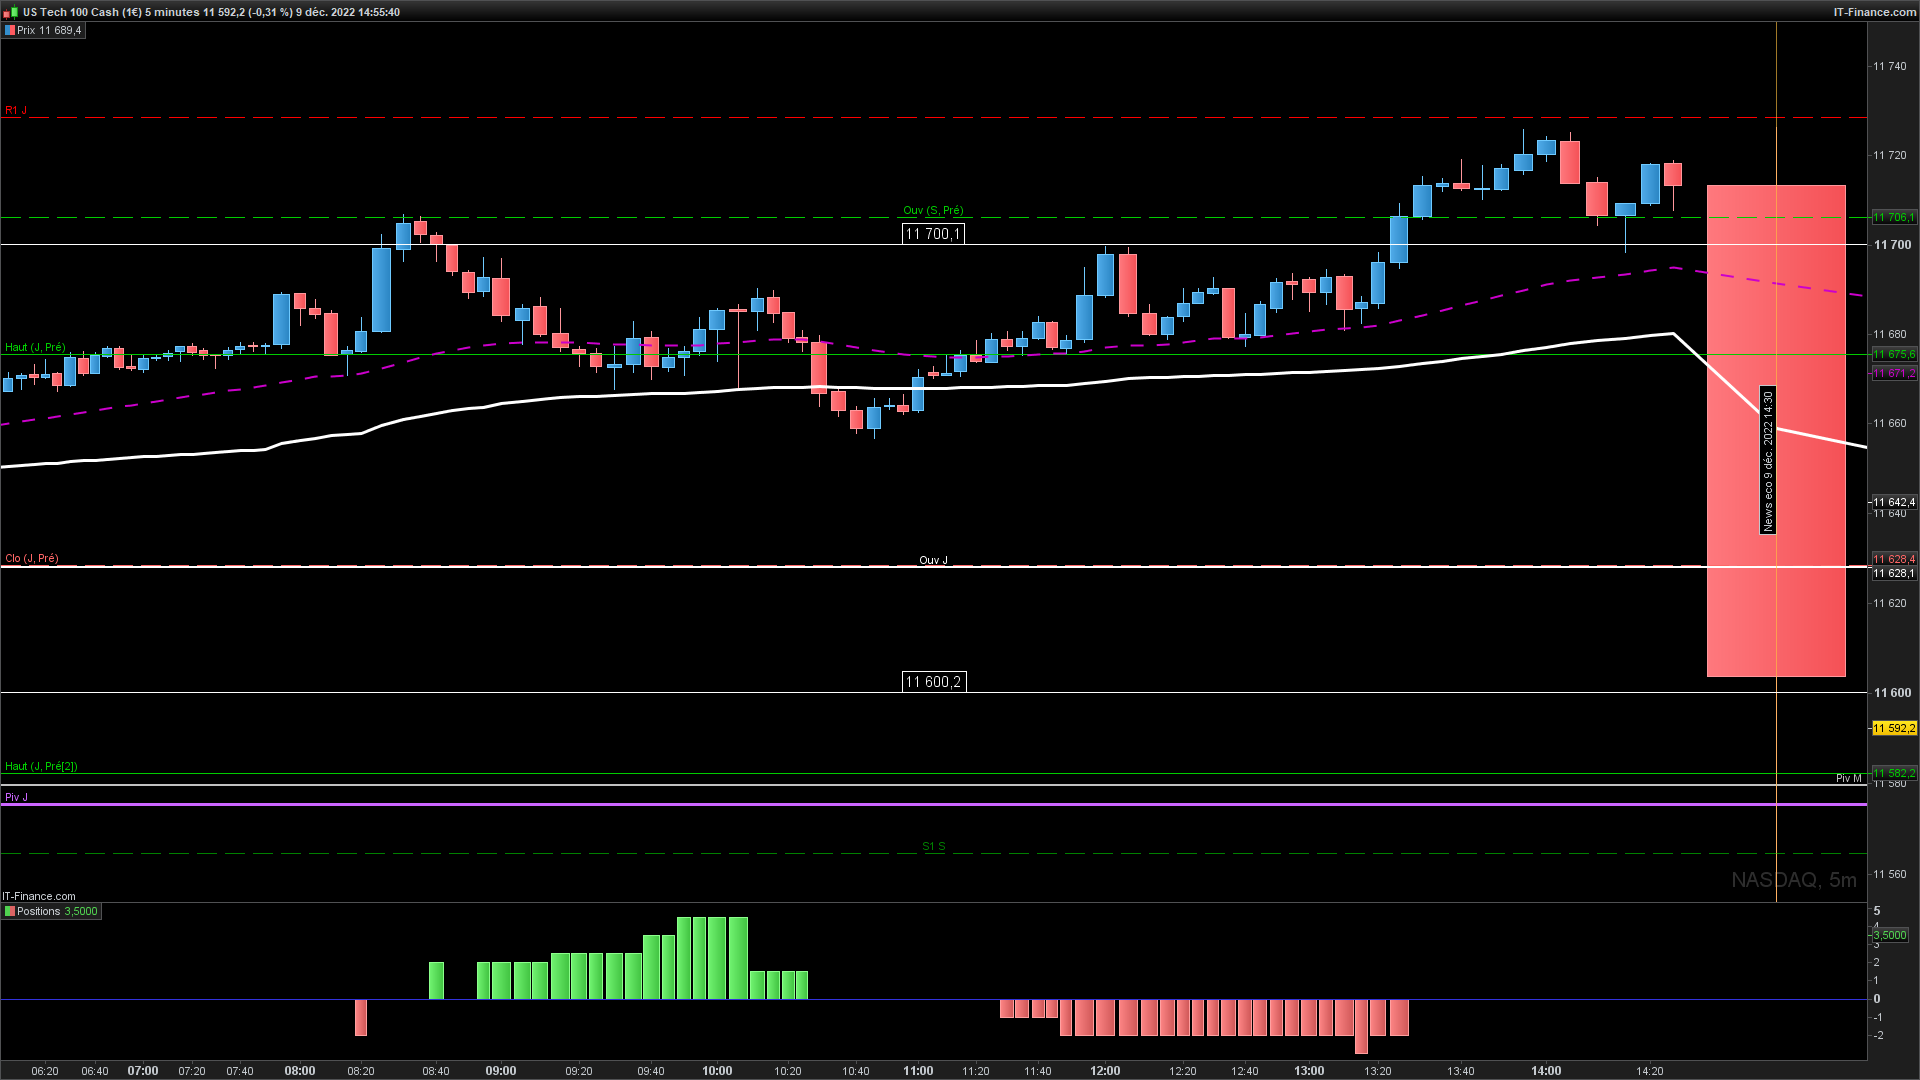Click the Ouv J level label

(x=933, y=560)
